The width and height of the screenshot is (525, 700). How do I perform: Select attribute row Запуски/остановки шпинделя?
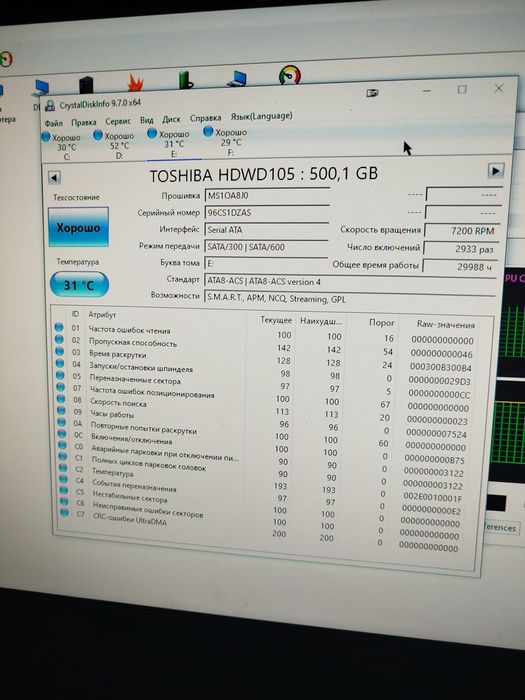coord(262,371)
